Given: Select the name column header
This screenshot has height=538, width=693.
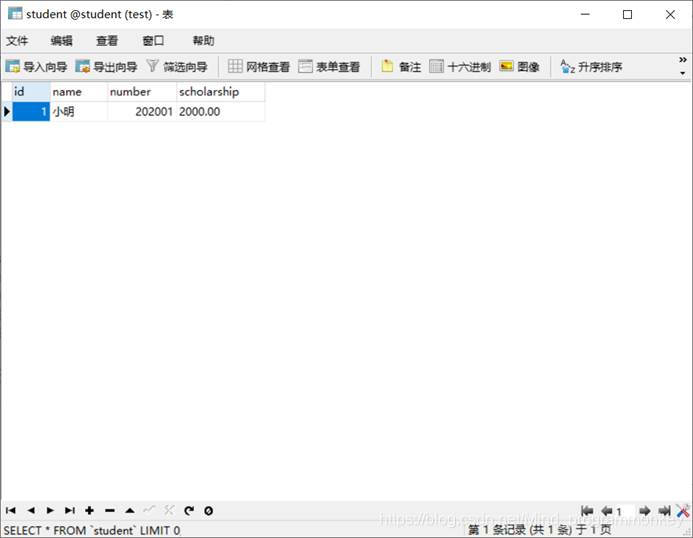Looking at the screenshot, I should tap(79, 92).
